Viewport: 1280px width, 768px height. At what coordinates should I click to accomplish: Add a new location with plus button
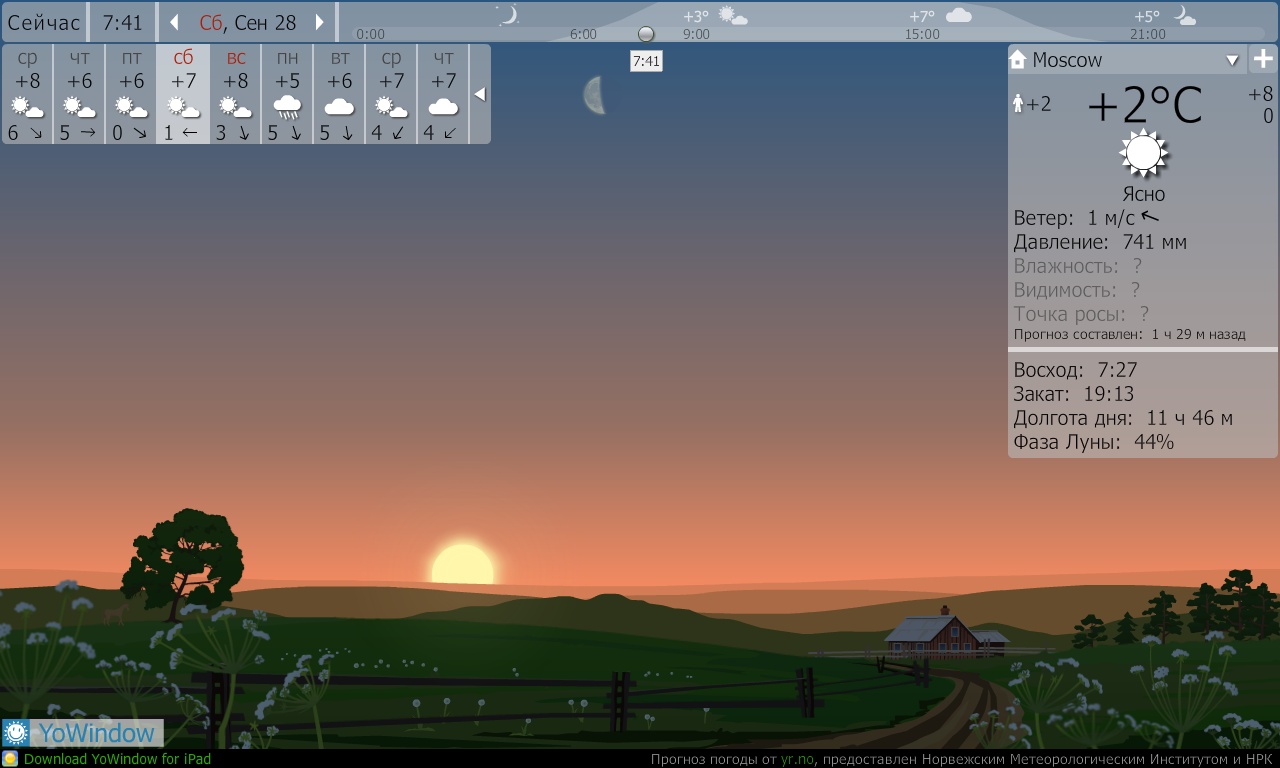[x=1263, y=59]
